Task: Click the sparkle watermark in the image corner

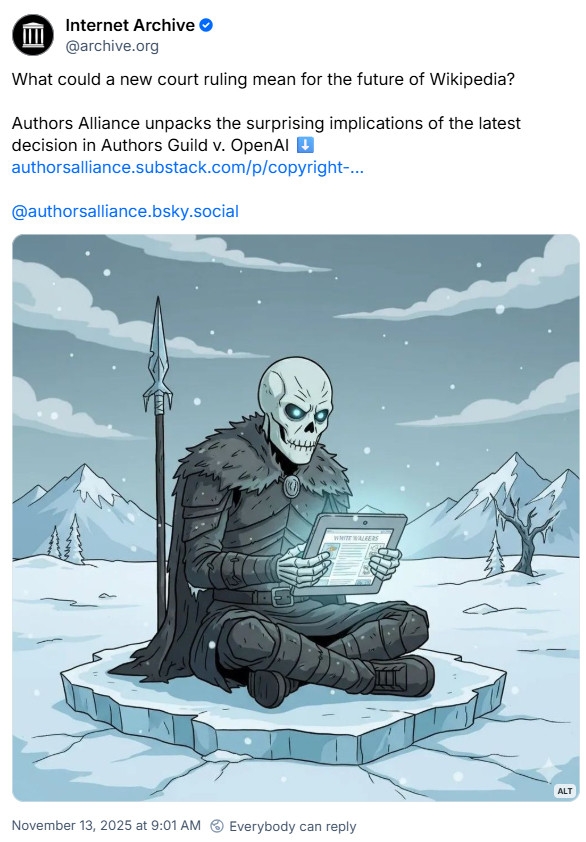Action: [x=548, y=769]
